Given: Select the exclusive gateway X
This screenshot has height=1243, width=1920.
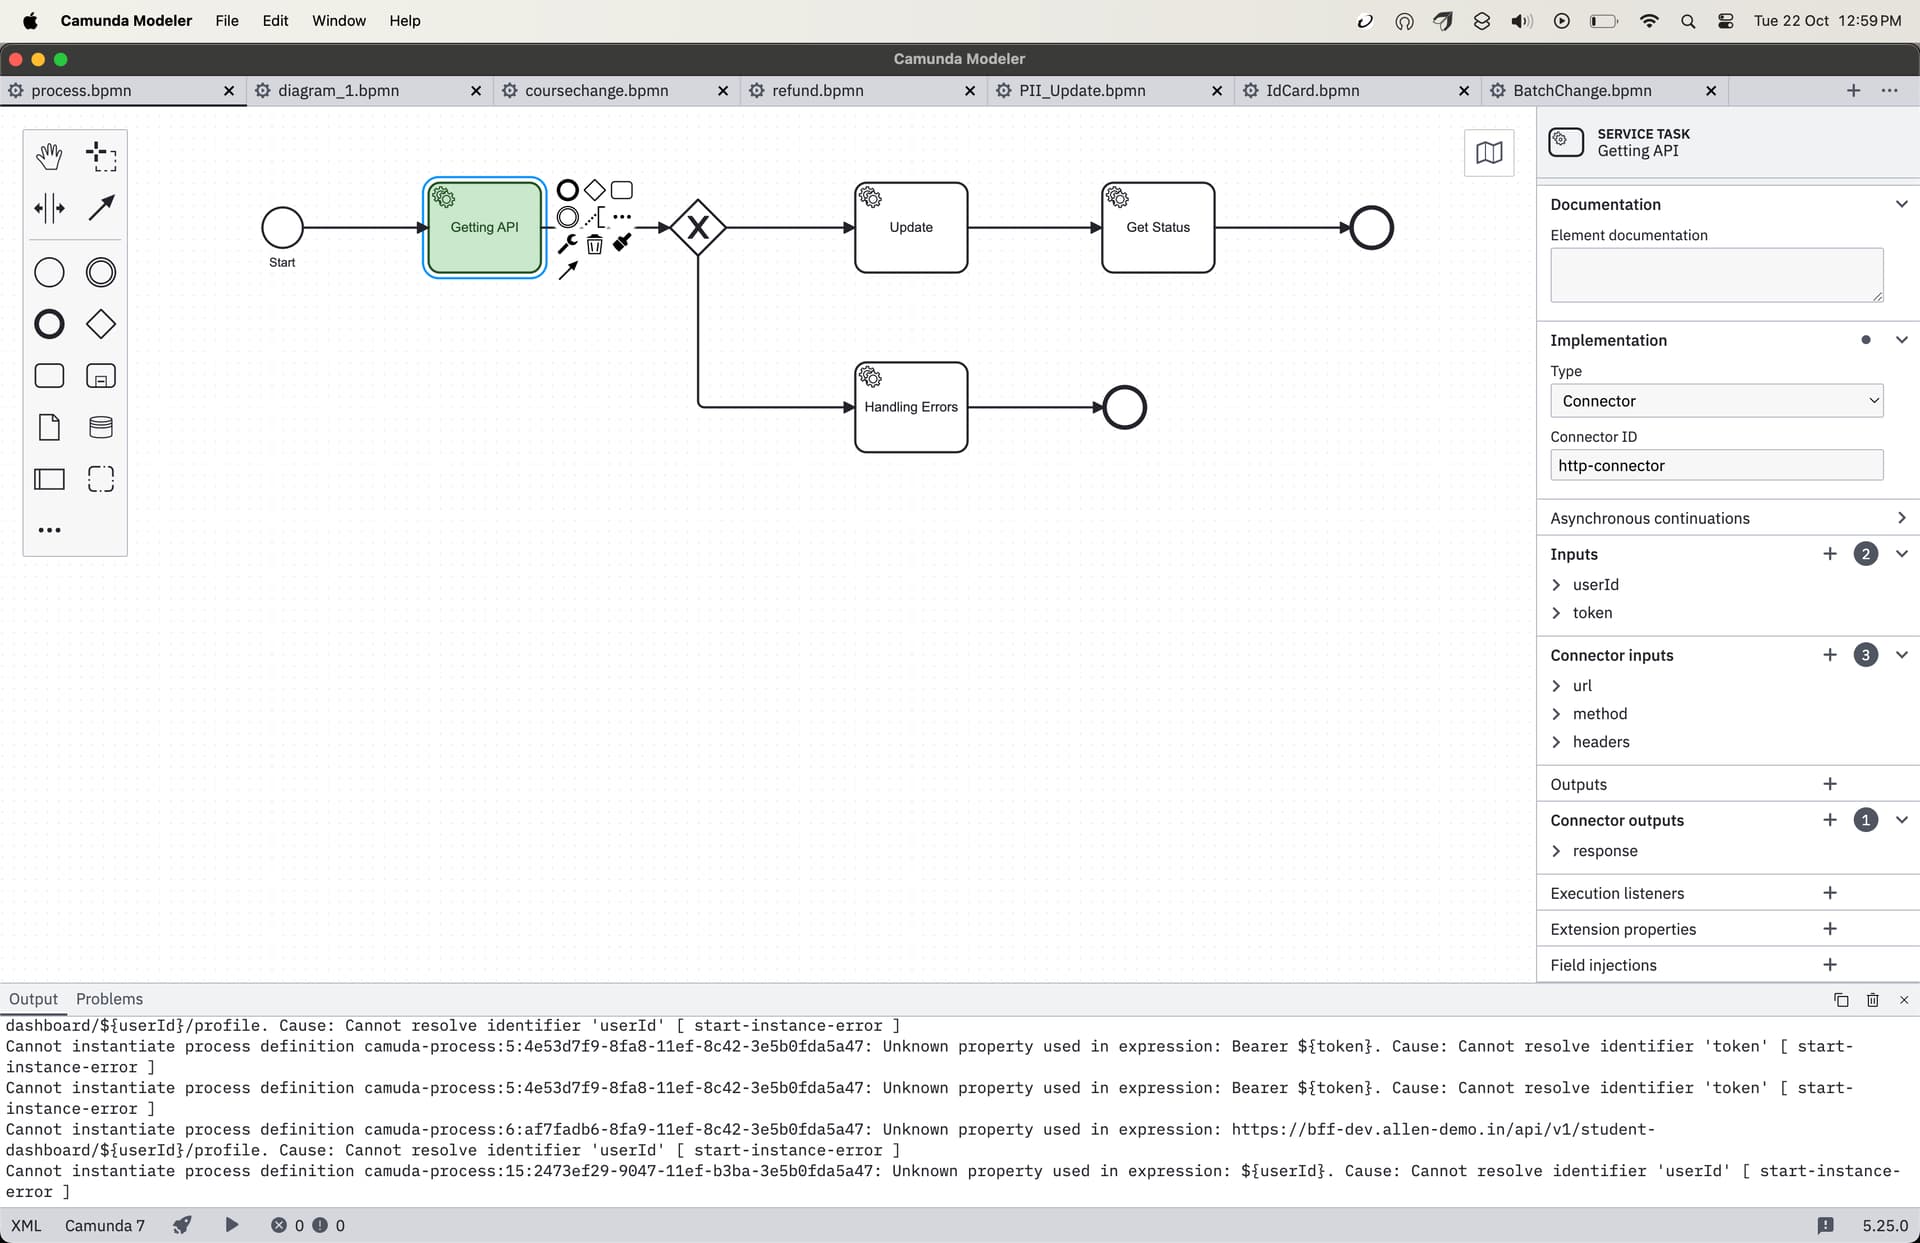Looking at the screenshot, I should (698, 228).
